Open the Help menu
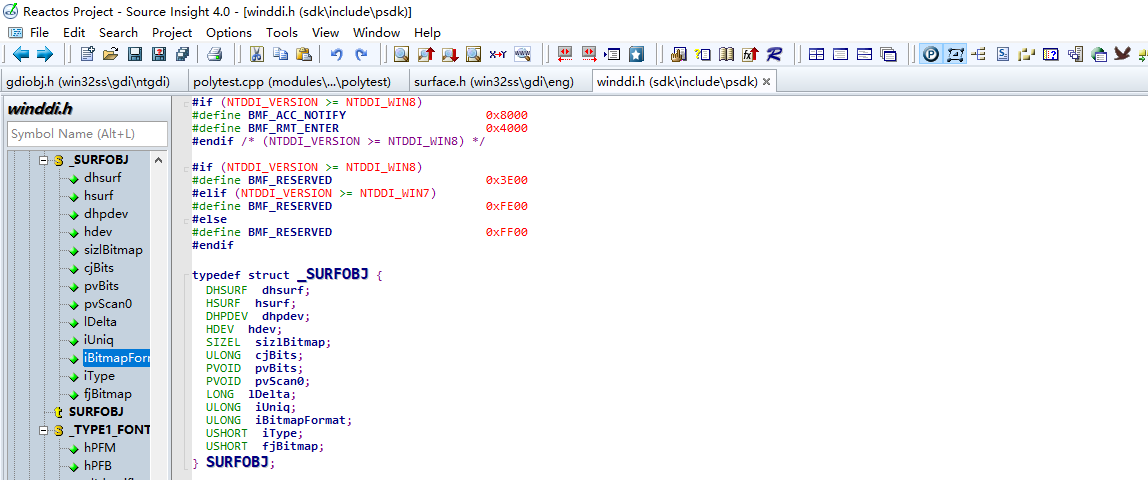Screen dimensions: 1148x480 point(428,33)
